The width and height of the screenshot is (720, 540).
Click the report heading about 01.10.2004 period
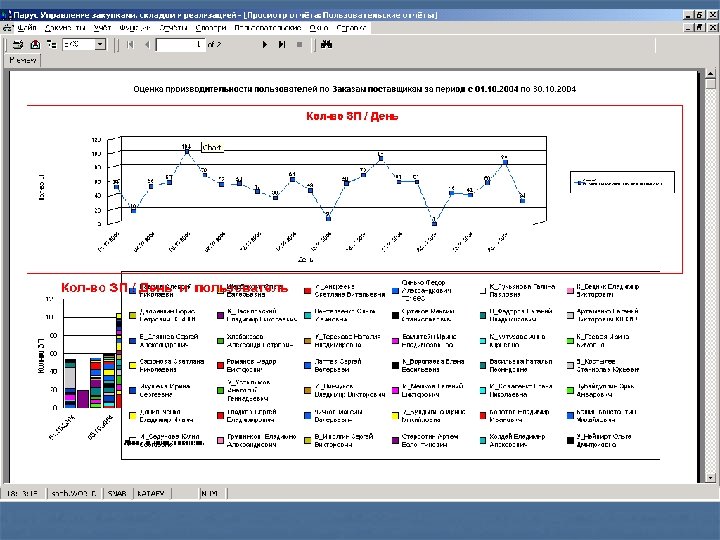click(x=354, y=89)
